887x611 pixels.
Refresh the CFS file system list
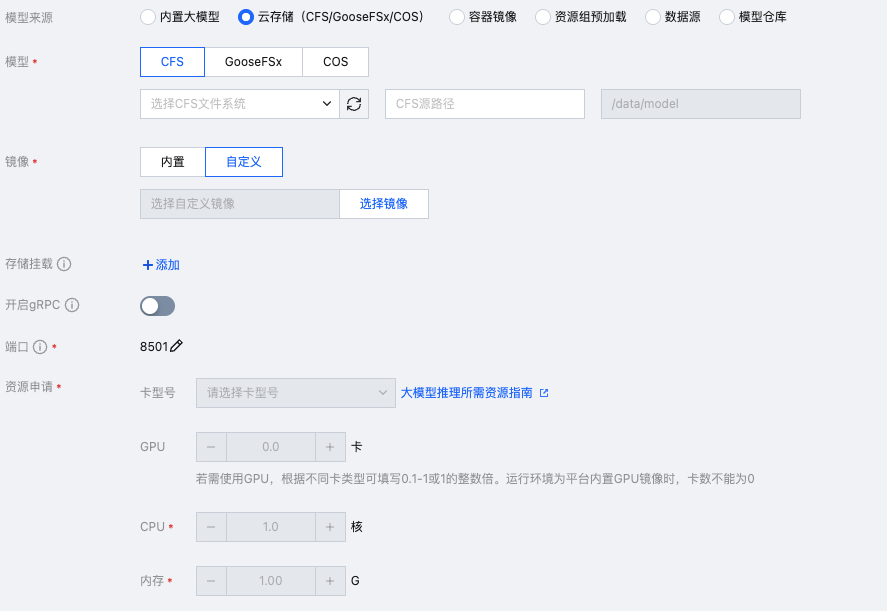[354, 104]
